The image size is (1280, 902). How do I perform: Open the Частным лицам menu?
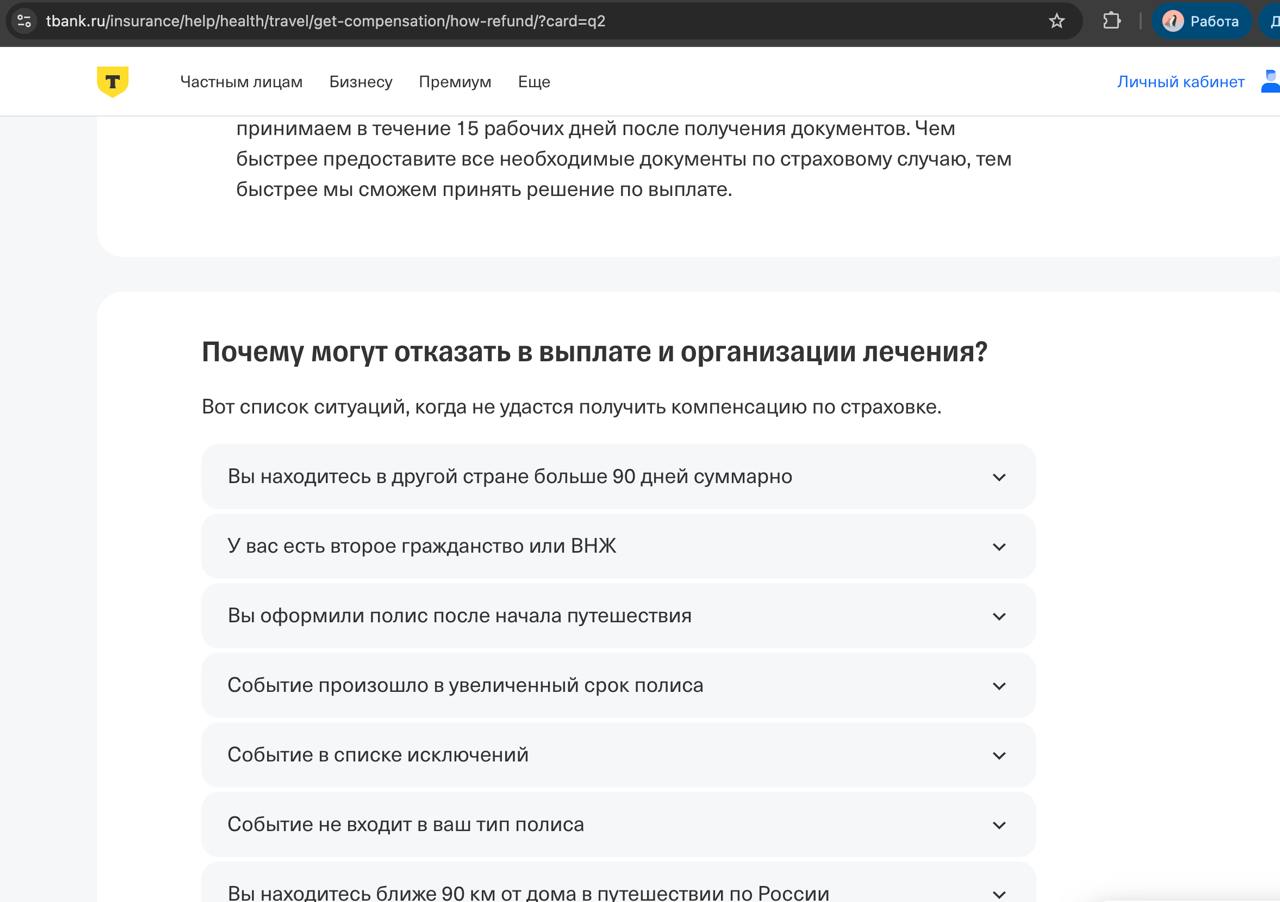tap(241, 82)
